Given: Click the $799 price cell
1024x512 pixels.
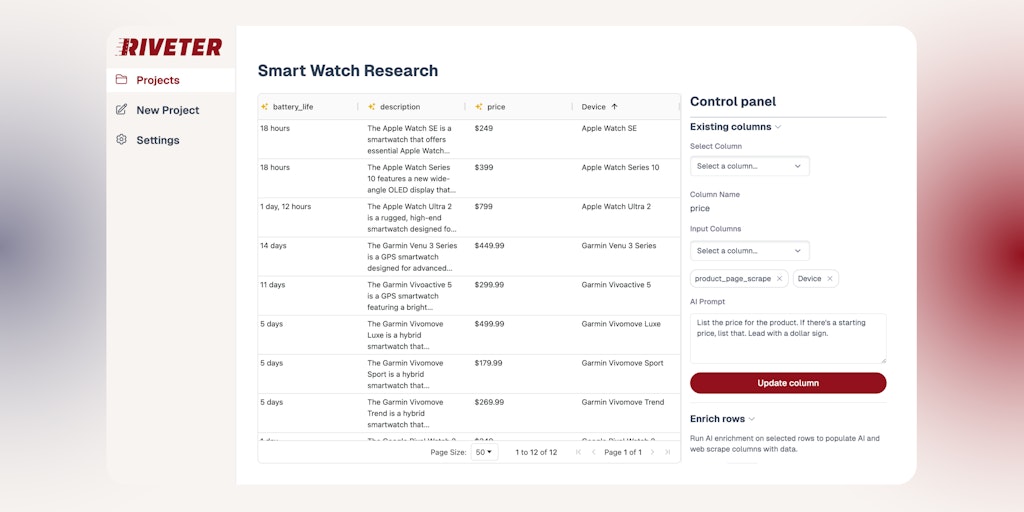Looking at the screenshot, I should pyautogui.click(x=484, y=207).
